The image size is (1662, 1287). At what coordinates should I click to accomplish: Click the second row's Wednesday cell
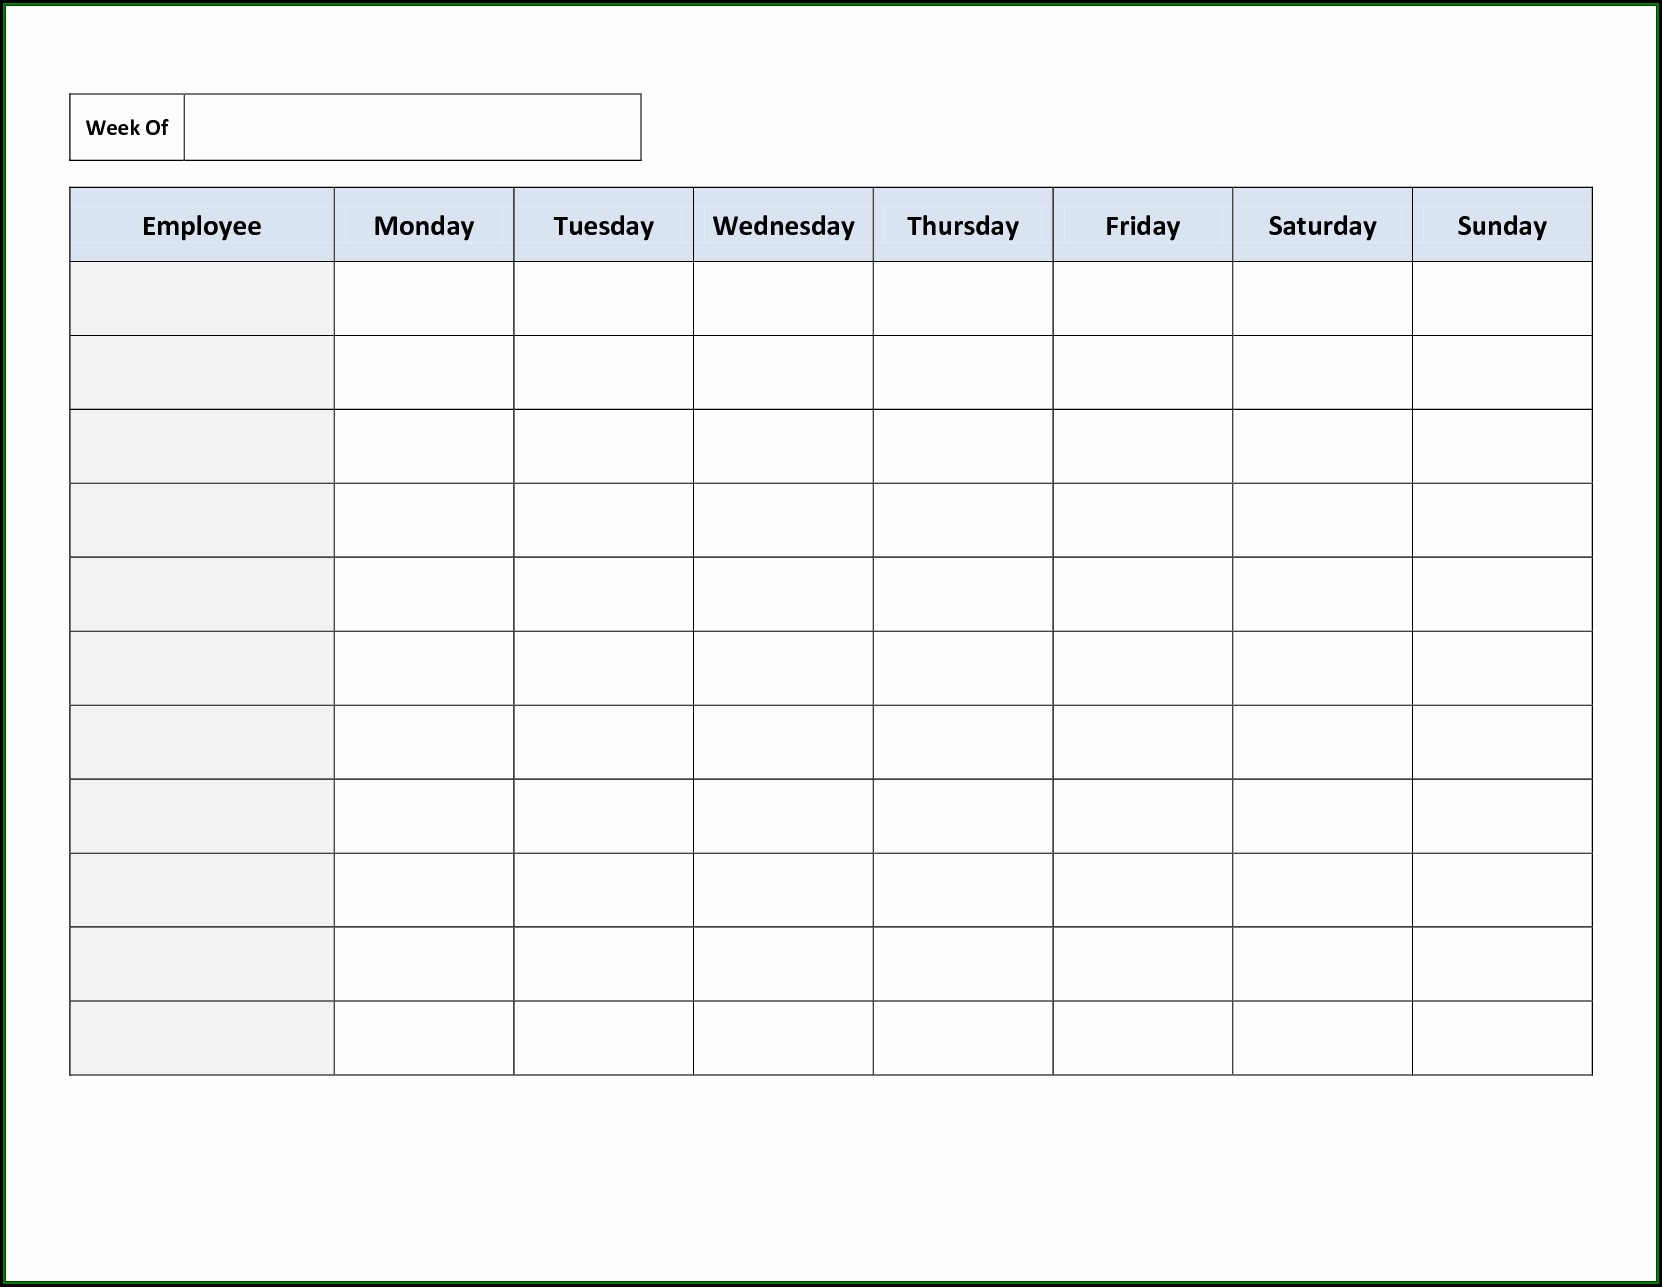783,372
